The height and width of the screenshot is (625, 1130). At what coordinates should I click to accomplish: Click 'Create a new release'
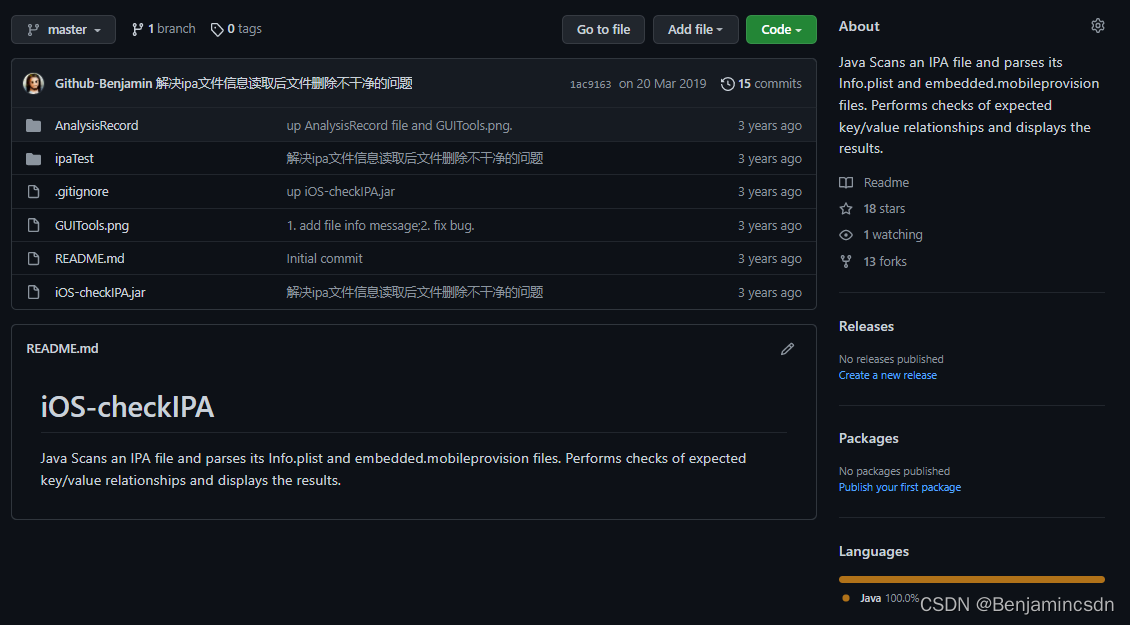(x=888, y=376)
